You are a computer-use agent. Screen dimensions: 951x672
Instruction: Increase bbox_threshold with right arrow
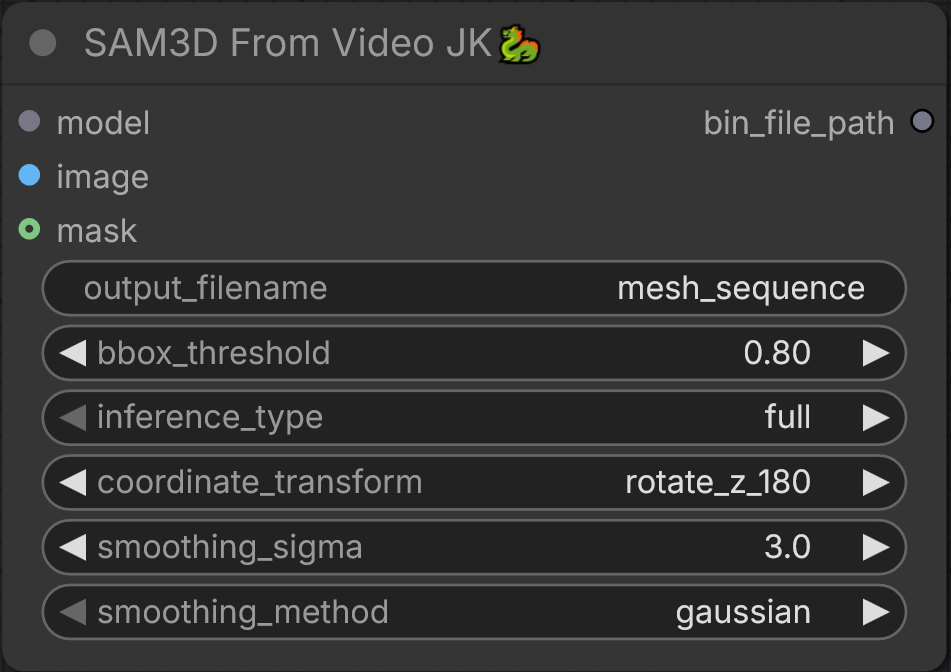pyautogui.click(x=876, y=353)
